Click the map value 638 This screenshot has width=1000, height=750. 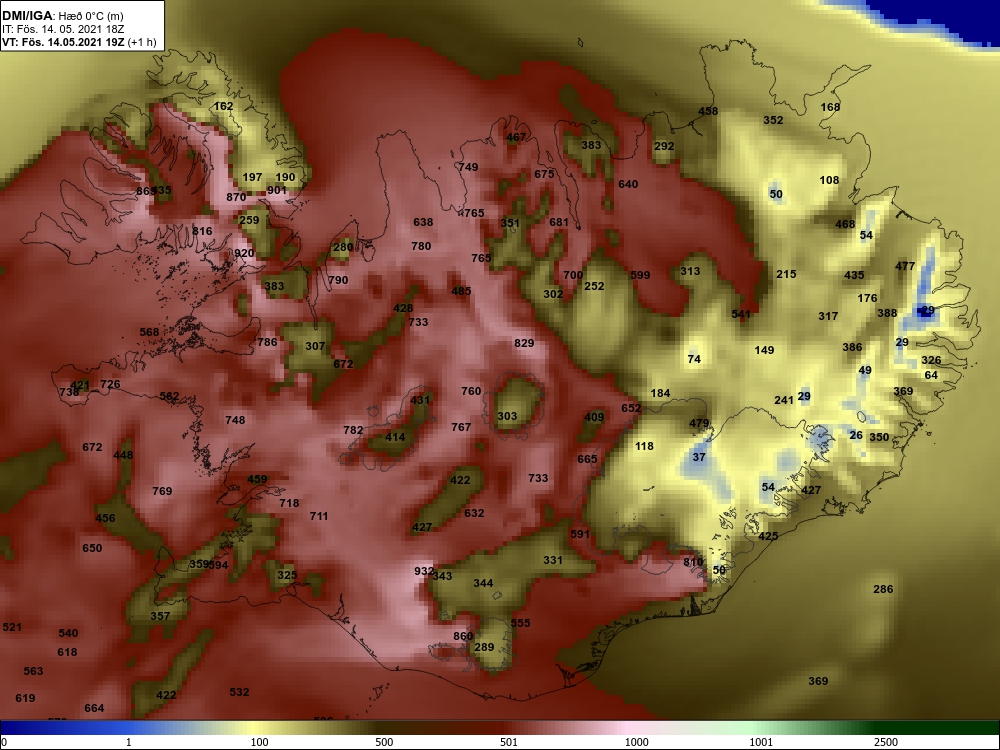pos(423,222)
